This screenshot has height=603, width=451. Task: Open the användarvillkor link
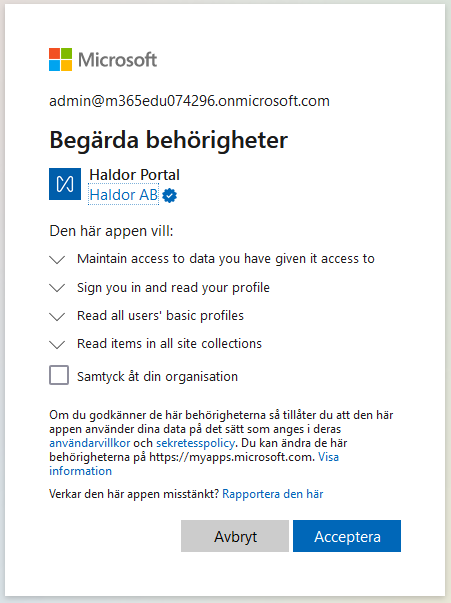pos(90,443)
